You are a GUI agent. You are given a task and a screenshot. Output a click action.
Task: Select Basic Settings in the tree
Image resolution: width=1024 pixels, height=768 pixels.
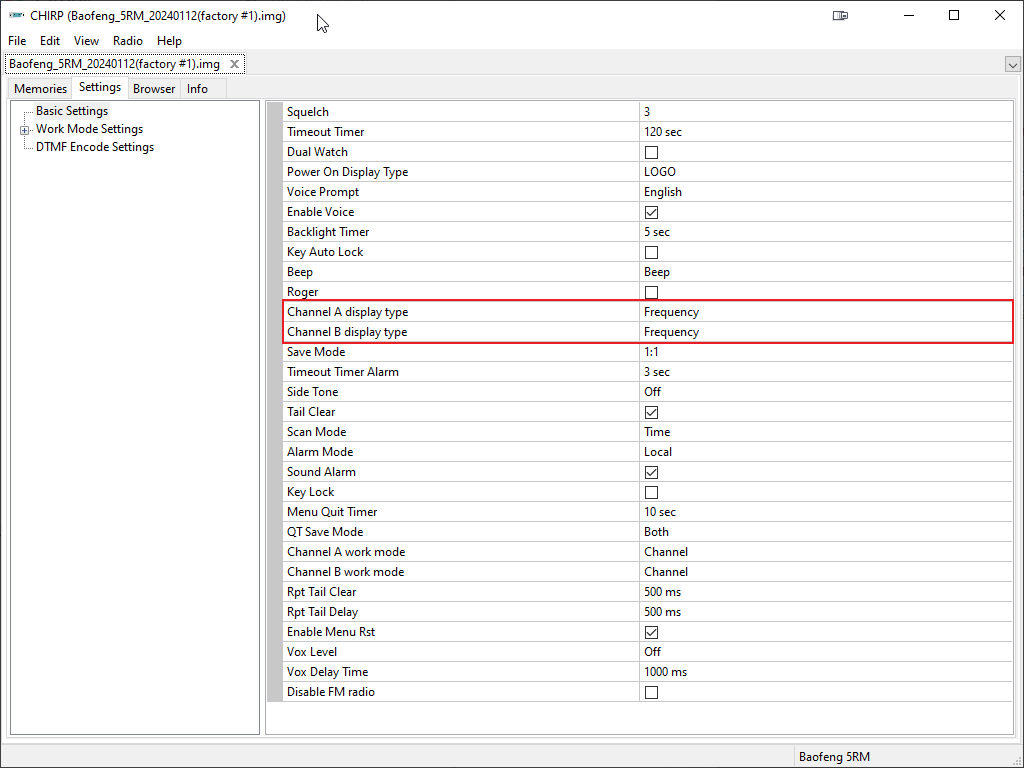point(72,111)
